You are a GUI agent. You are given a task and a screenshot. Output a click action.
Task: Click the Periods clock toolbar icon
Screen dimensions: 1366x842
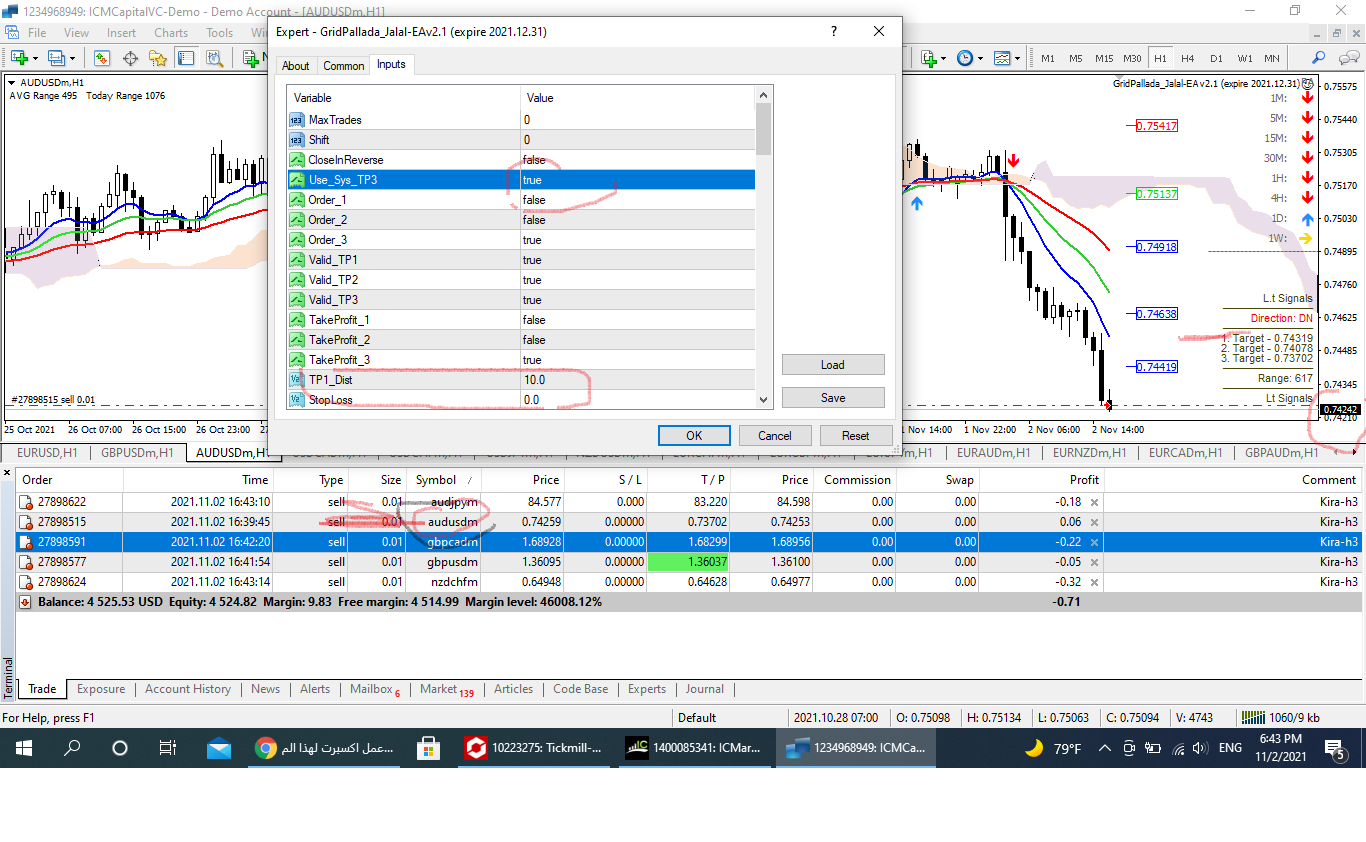(965, 58)
